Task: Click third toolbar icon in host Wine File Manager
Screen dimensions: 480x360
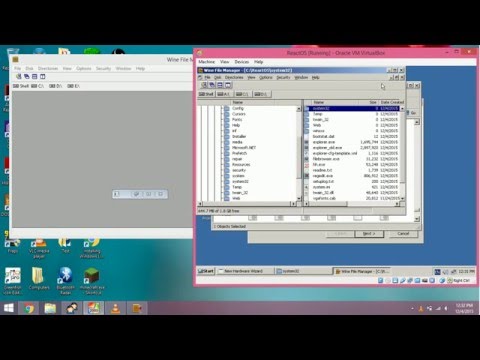Action: pyautogui.click(x=35, y=76)
